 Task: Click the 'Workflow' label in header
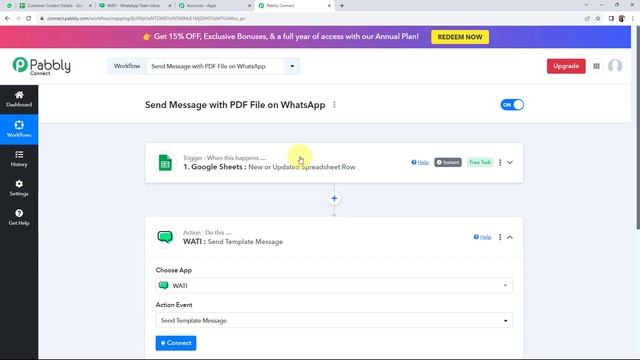click(x=127, y=66)
